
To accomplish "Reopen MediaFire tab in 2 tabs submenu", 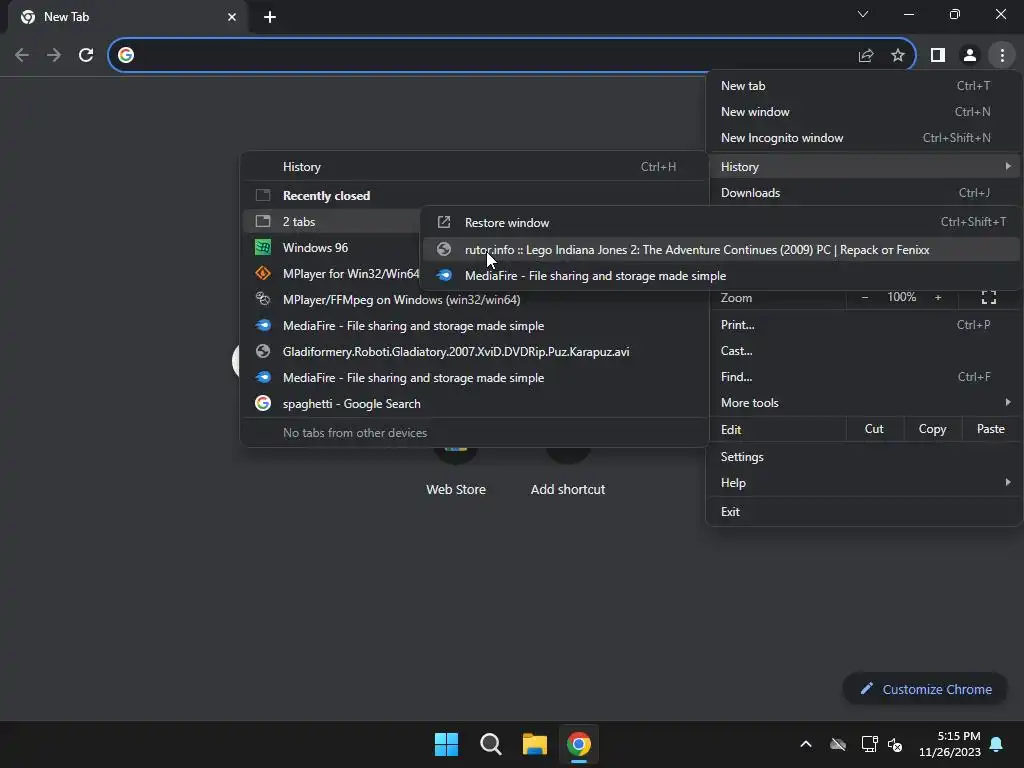I will (721, 276).
